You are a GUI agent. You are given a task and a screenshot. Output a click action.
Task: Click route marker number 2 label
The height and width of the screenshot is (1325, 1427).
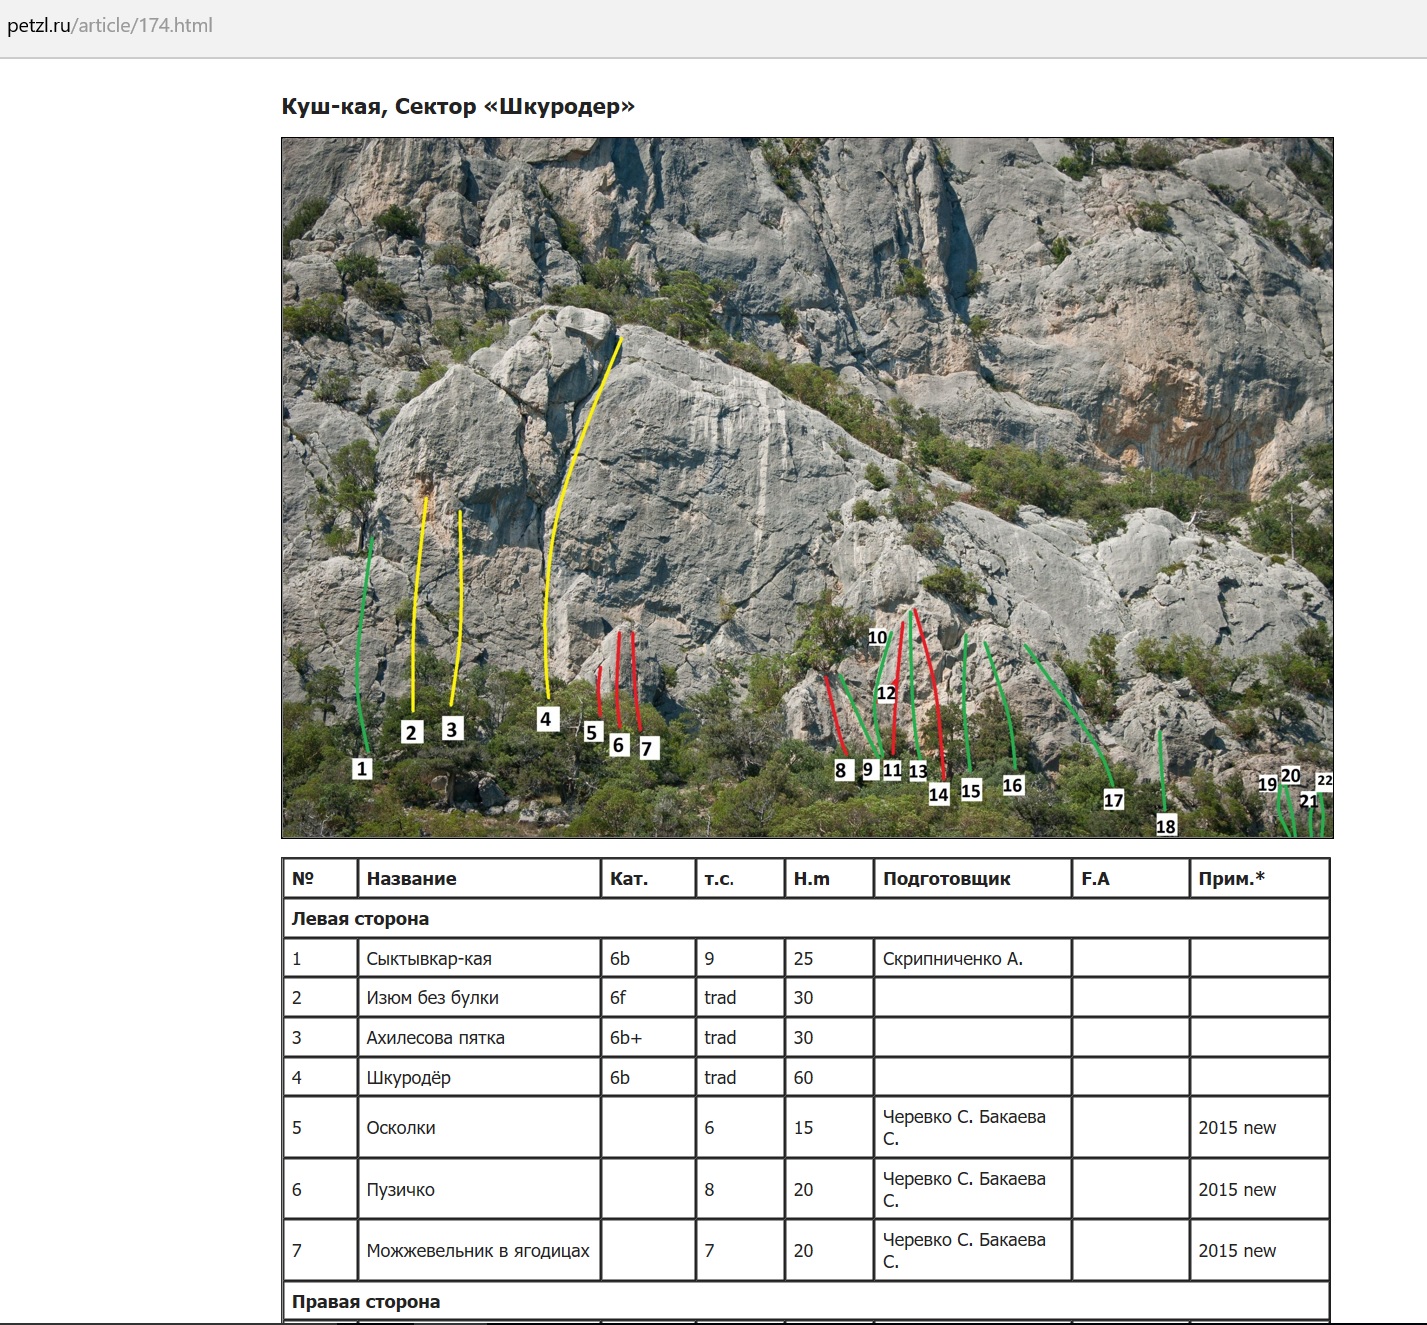tap(411, 732)
